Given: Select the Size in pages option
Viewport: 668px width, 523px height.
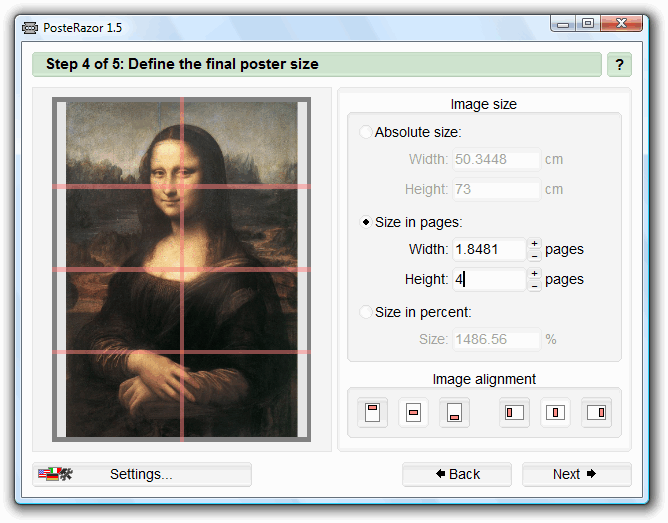Looking at the screenshot, I should [x=366, y=222].
